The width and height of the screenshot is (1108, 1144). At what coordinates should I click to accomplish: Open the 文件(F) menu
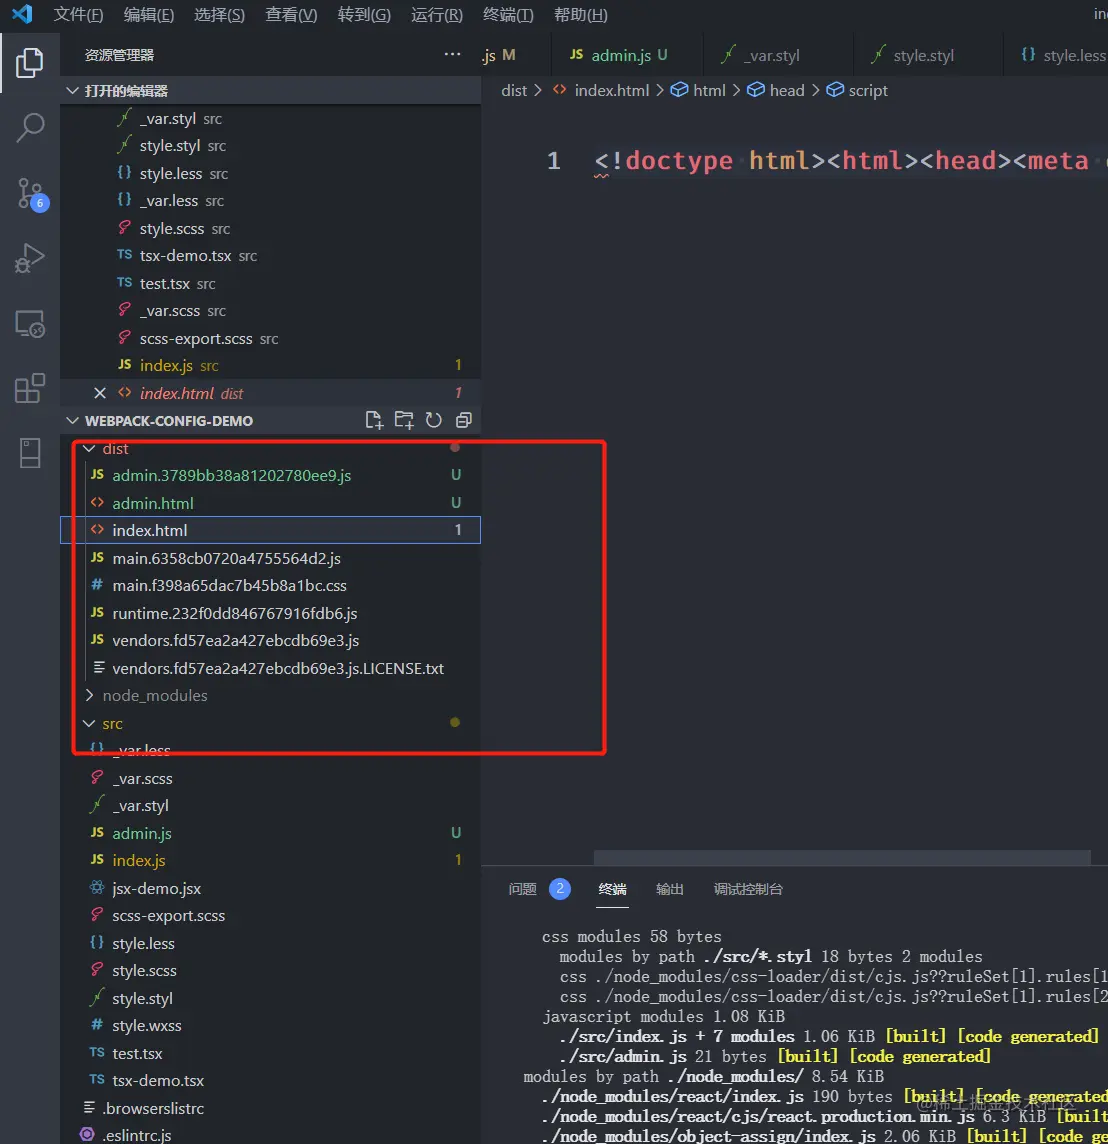pyautogui.click(x=78, y=15)
